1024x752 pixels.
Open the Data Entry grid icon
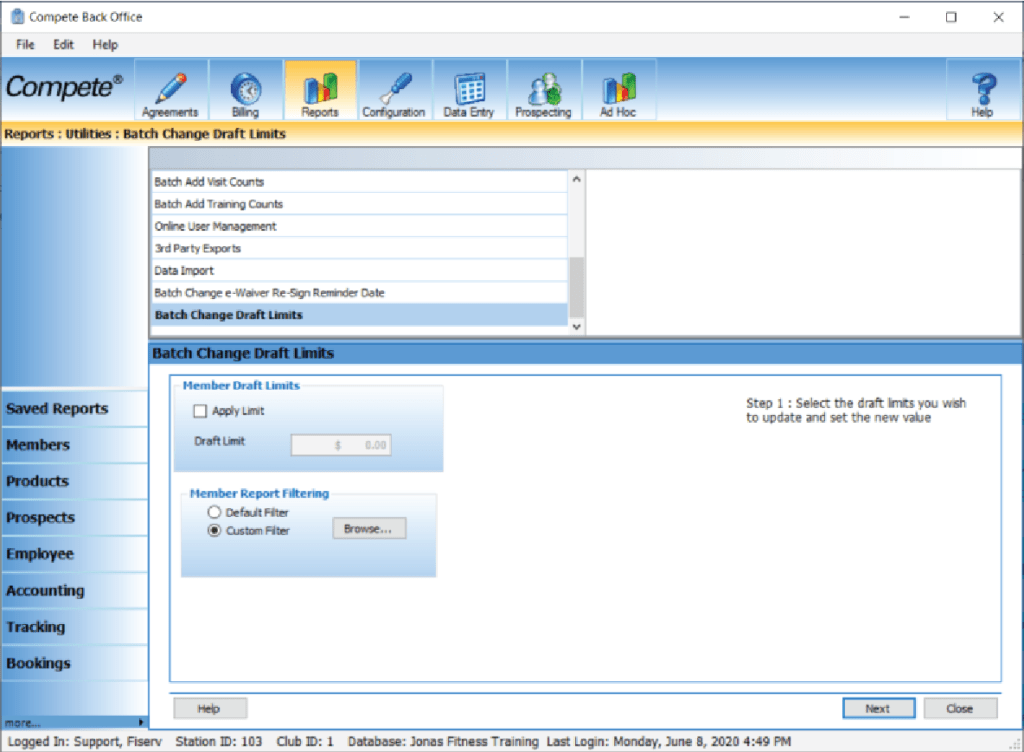tap(469, 91)
